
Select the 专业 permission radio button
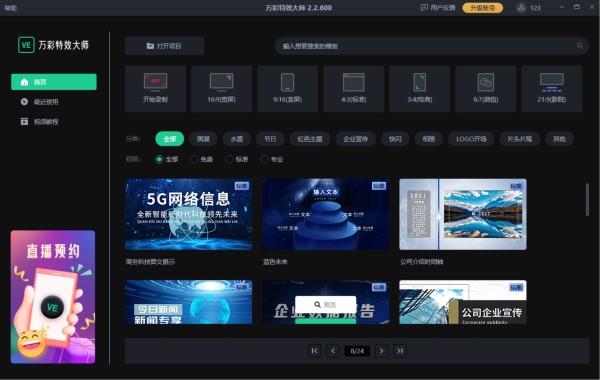pyautogui.click(x=264, y=159)
